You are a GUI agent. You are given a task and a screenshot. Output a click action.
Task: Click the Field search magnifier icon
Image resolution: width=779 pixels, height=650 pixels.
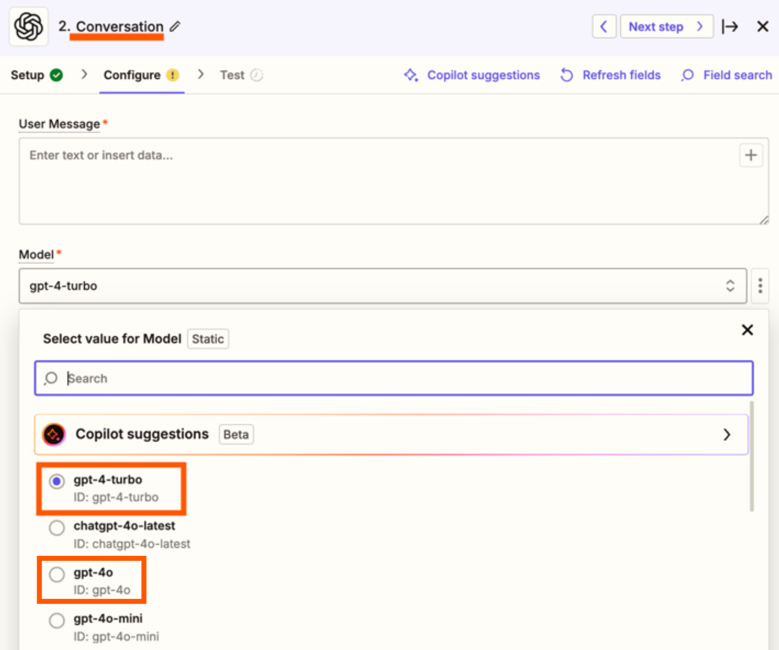(x=688, y=75)
